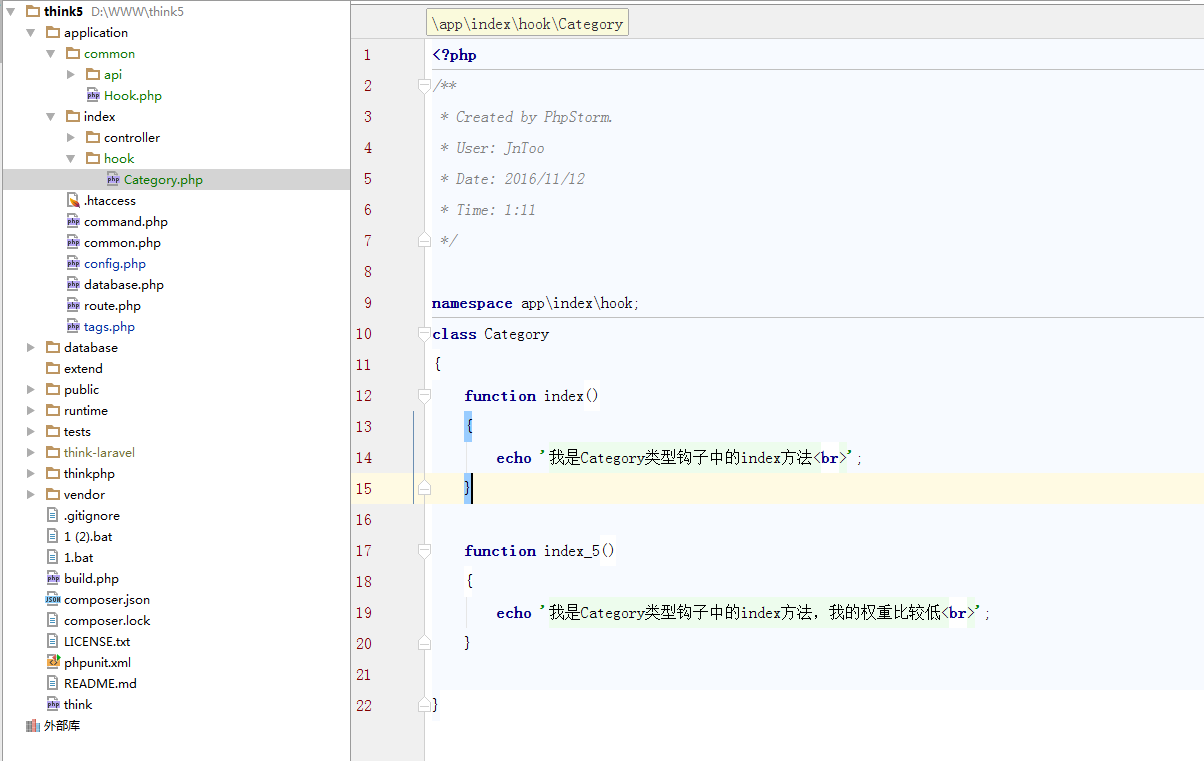This screenshot has width=1204, height=761.
Task: Expand the runtime folder arrow
Action: pos(31,410)
